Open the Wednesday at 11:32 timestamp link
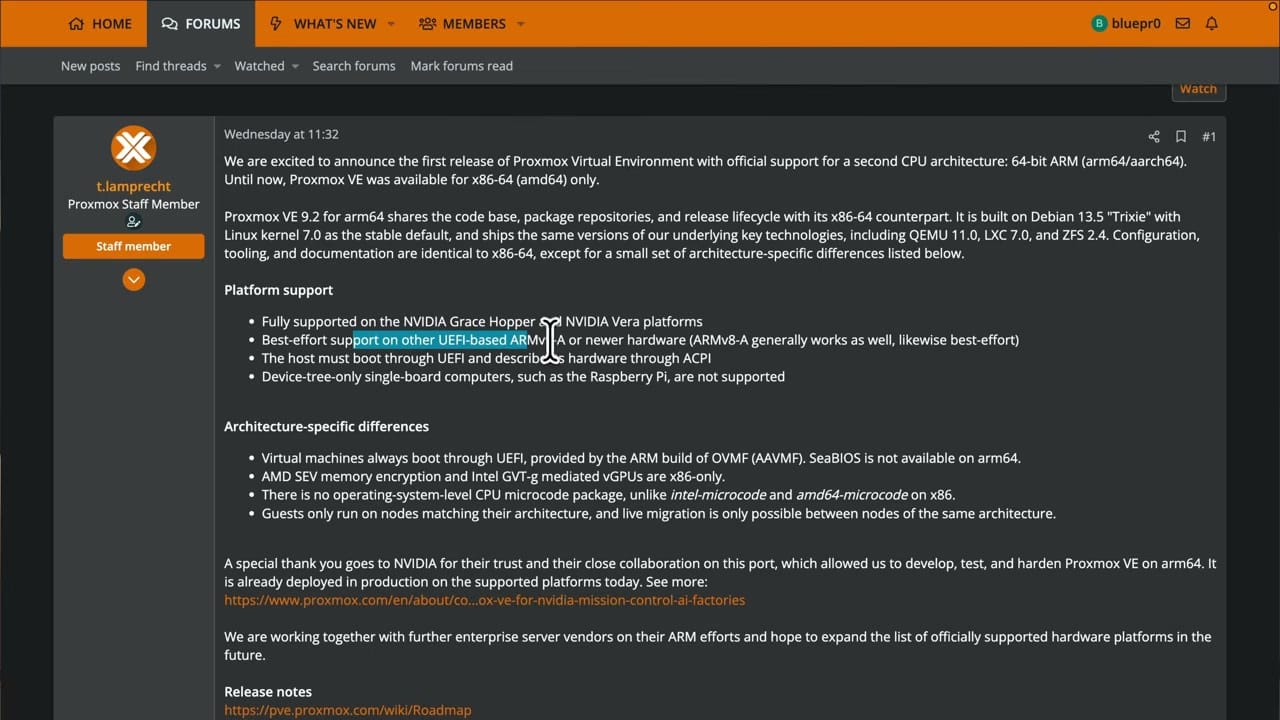This screenshot has height=720, width=1280. point(281,134)
